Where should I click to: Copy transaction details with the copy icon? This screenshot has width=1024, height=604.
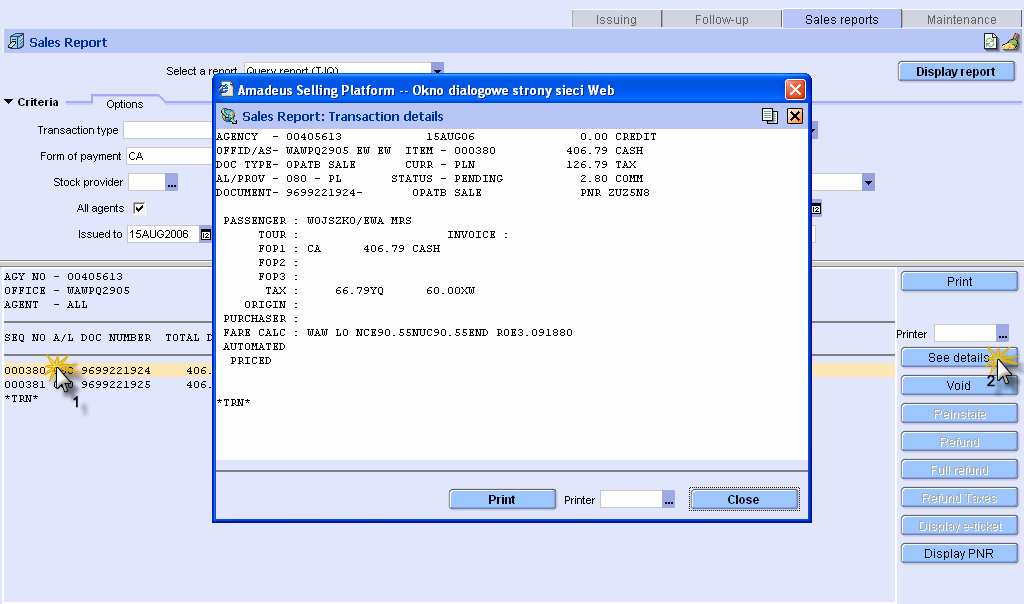coord(770,116)
